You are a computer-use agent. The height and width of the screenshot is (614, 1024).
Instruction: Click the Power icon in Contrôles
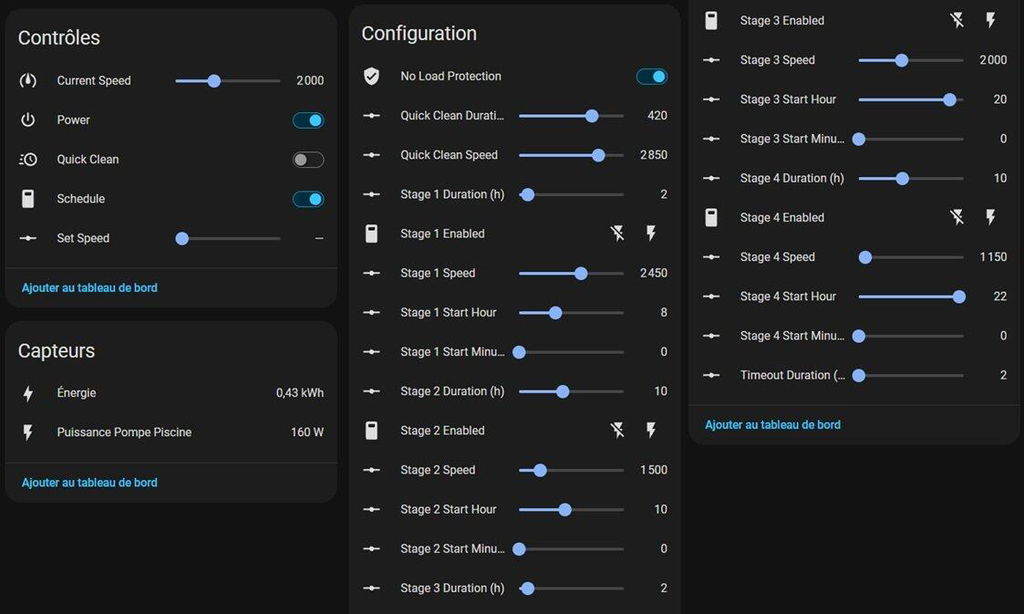tap(28, 120)
